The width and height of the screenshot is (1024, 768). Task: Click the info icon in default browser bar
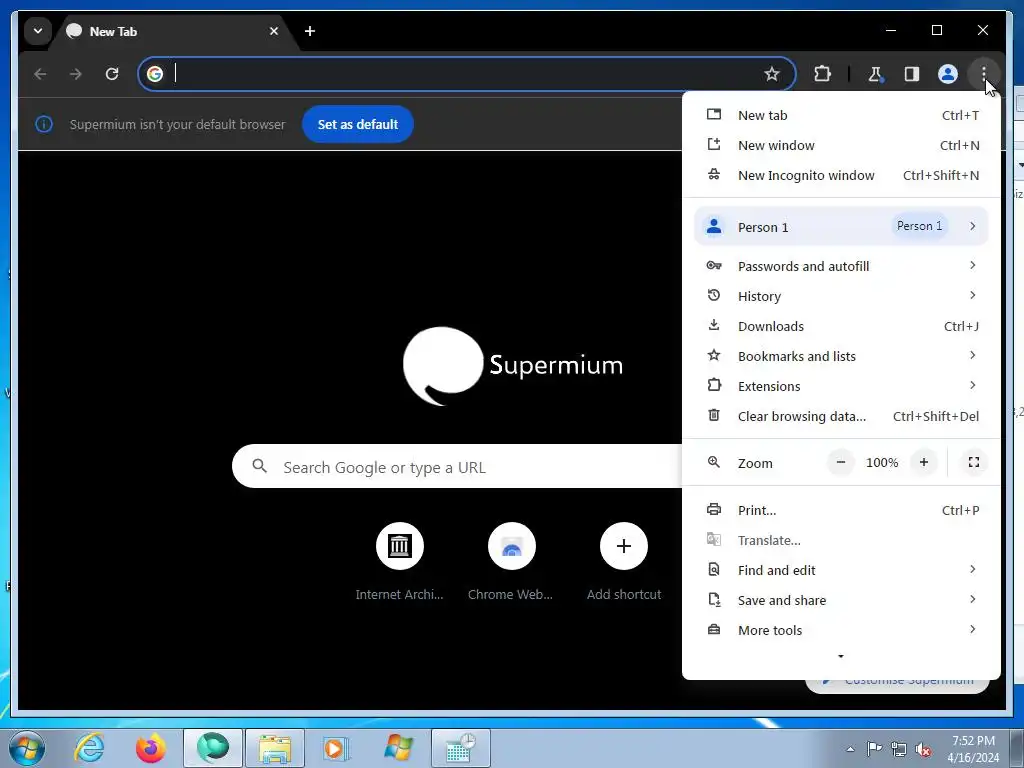click(x=44, y=124)
